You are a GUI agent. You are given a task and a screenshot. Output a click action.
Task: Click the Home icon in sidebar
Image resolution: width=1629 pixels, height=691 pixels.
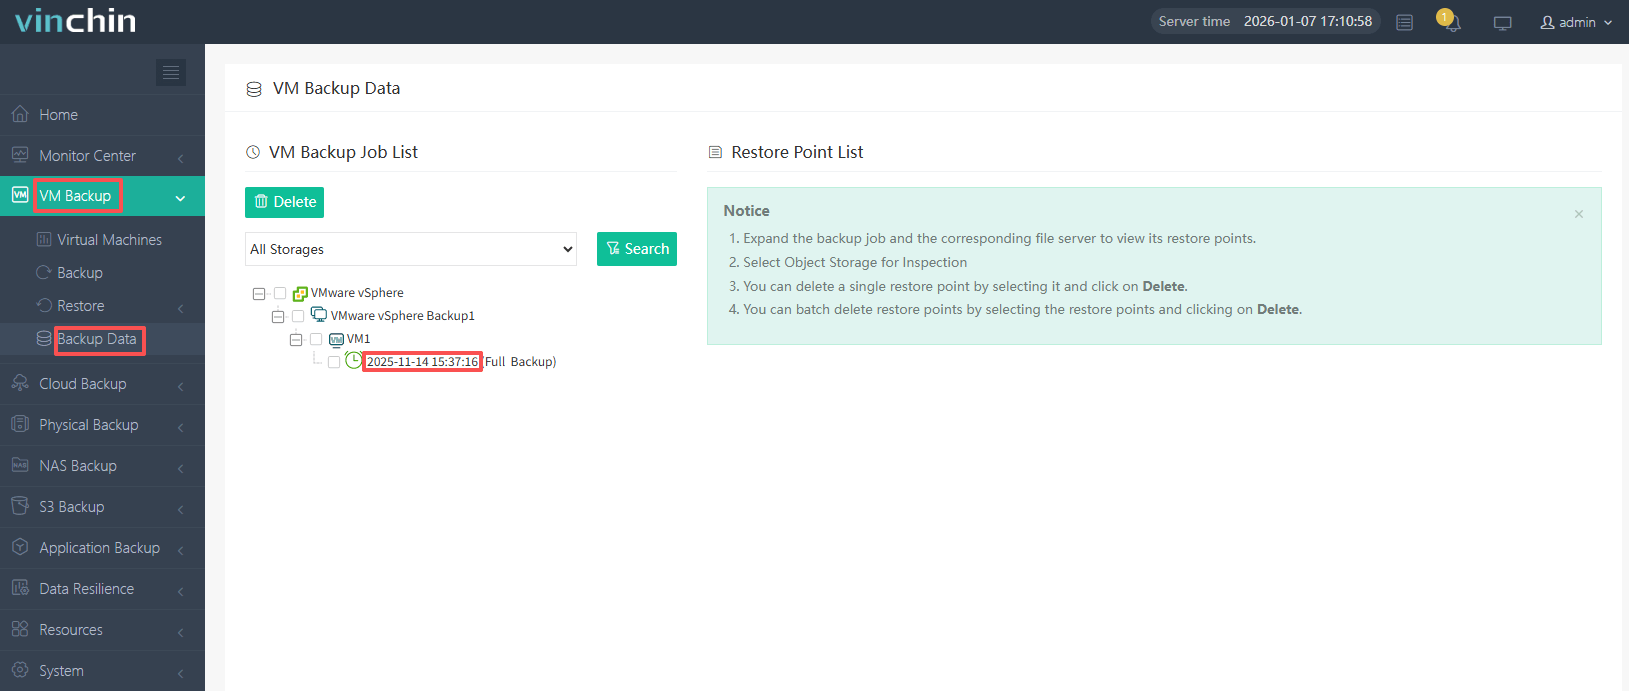click(x=20, y=115)
